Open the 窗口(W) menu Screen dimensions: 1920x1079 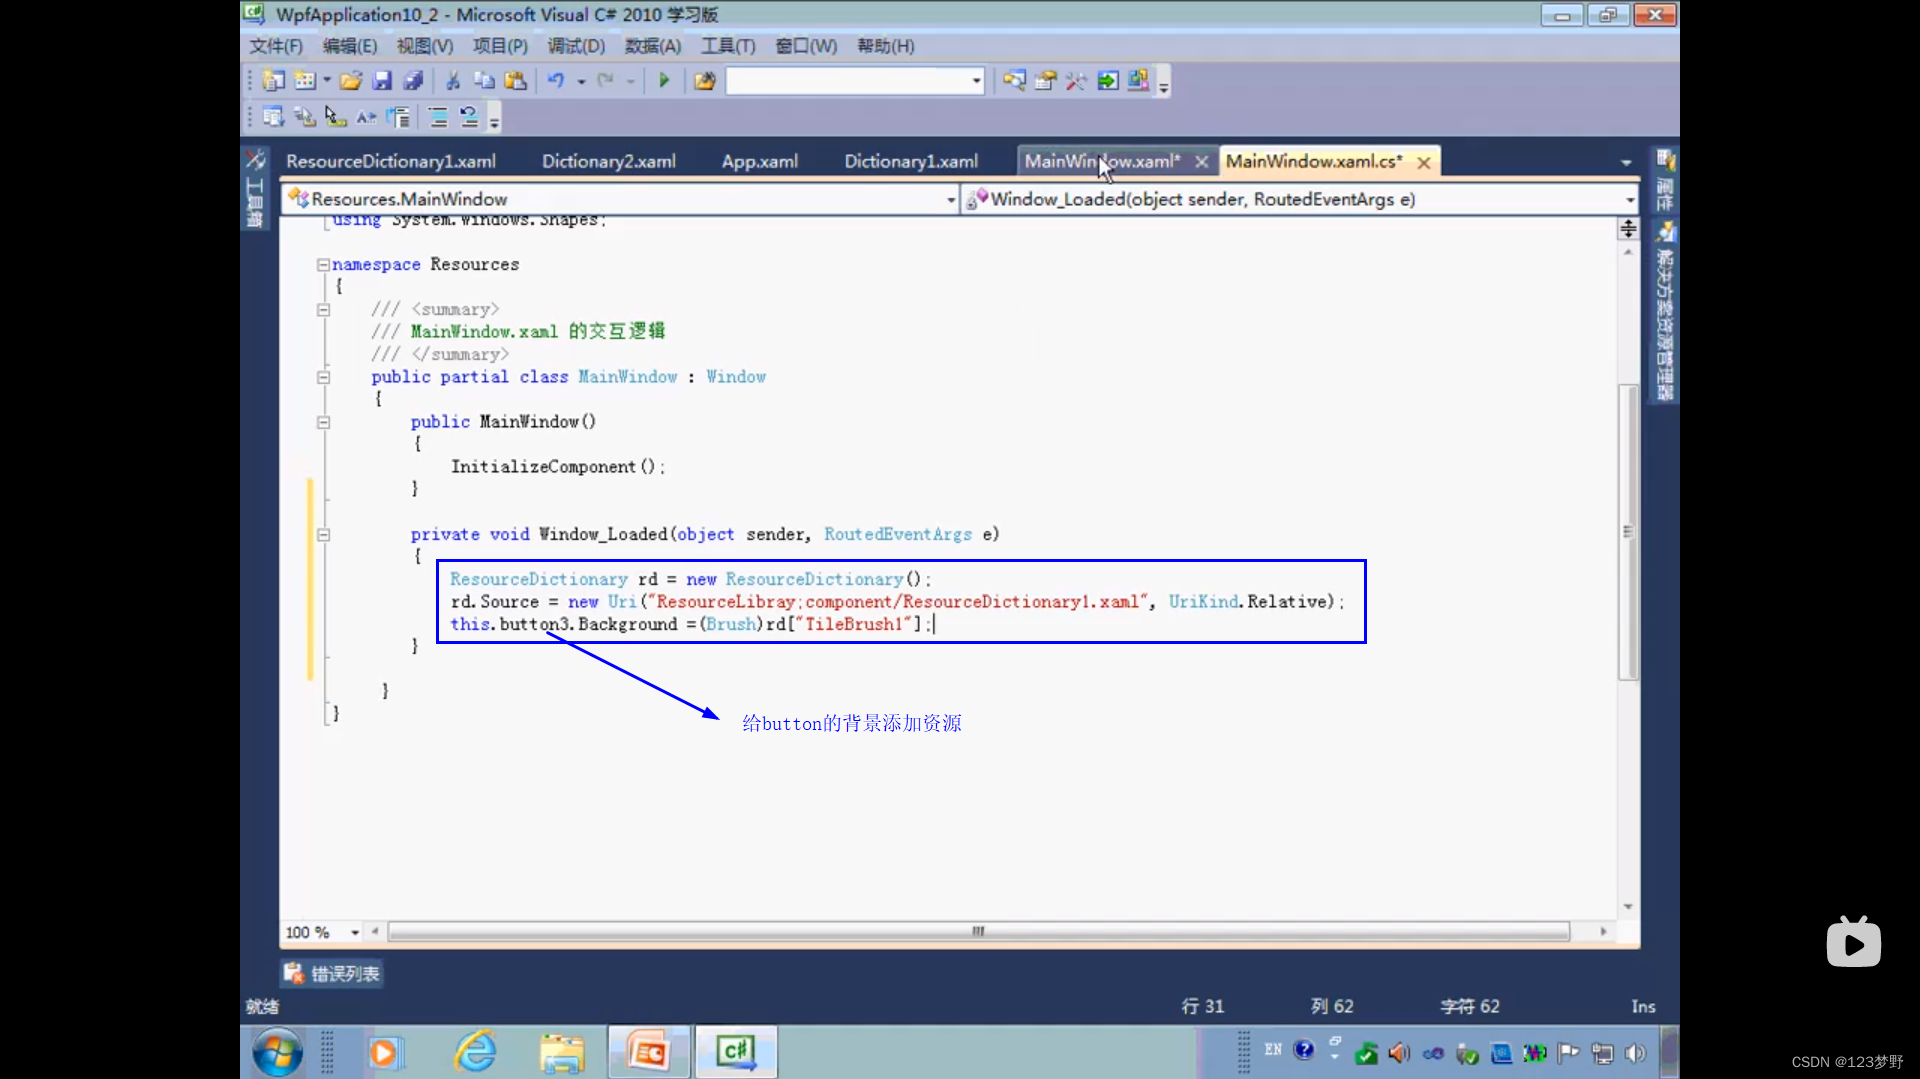point(806,46)
